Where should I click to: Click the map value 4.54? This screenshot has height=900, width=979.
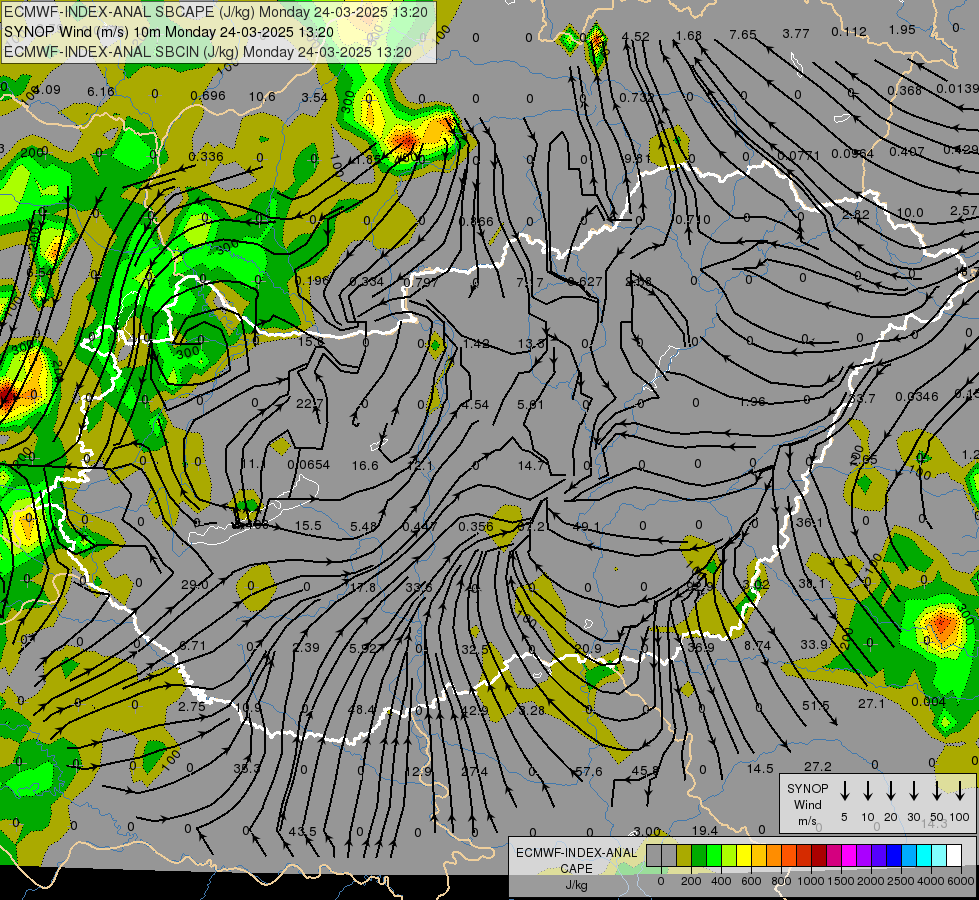tap(475, 405)
